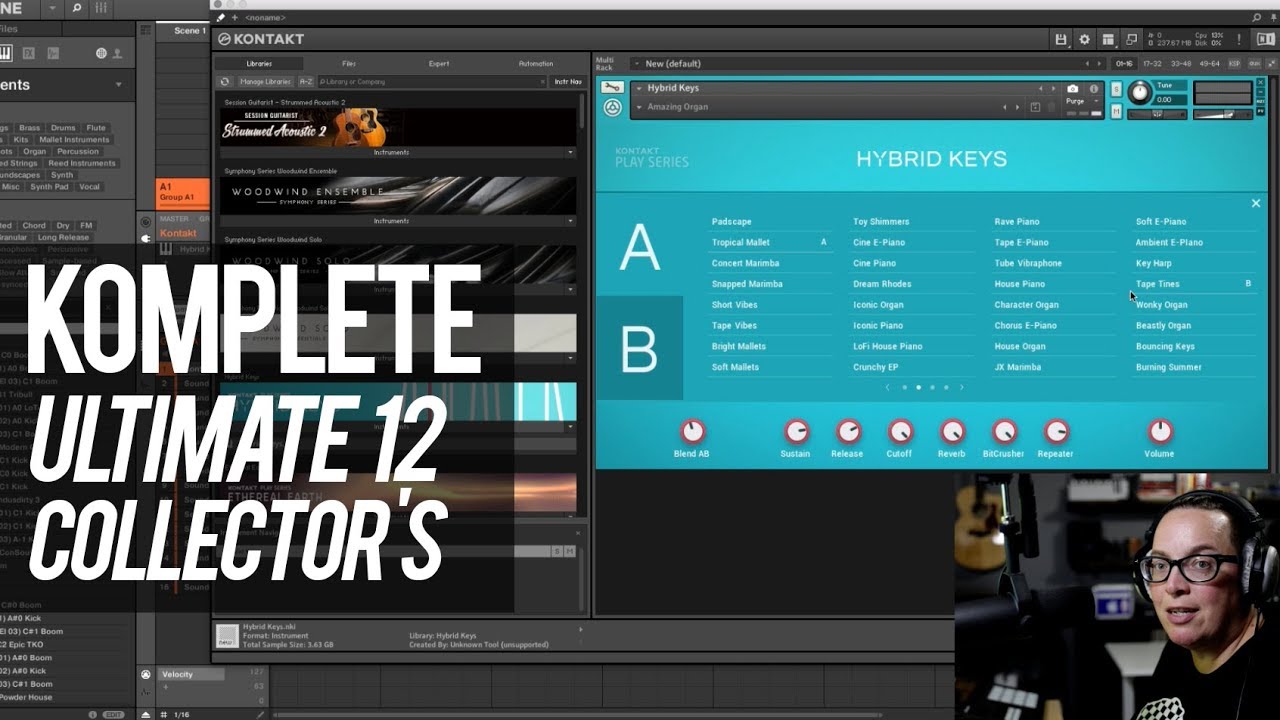Screen dimensions: 1280x720
Task: Open the Maschine product type dropdown arrow
Action: [118, 85]
